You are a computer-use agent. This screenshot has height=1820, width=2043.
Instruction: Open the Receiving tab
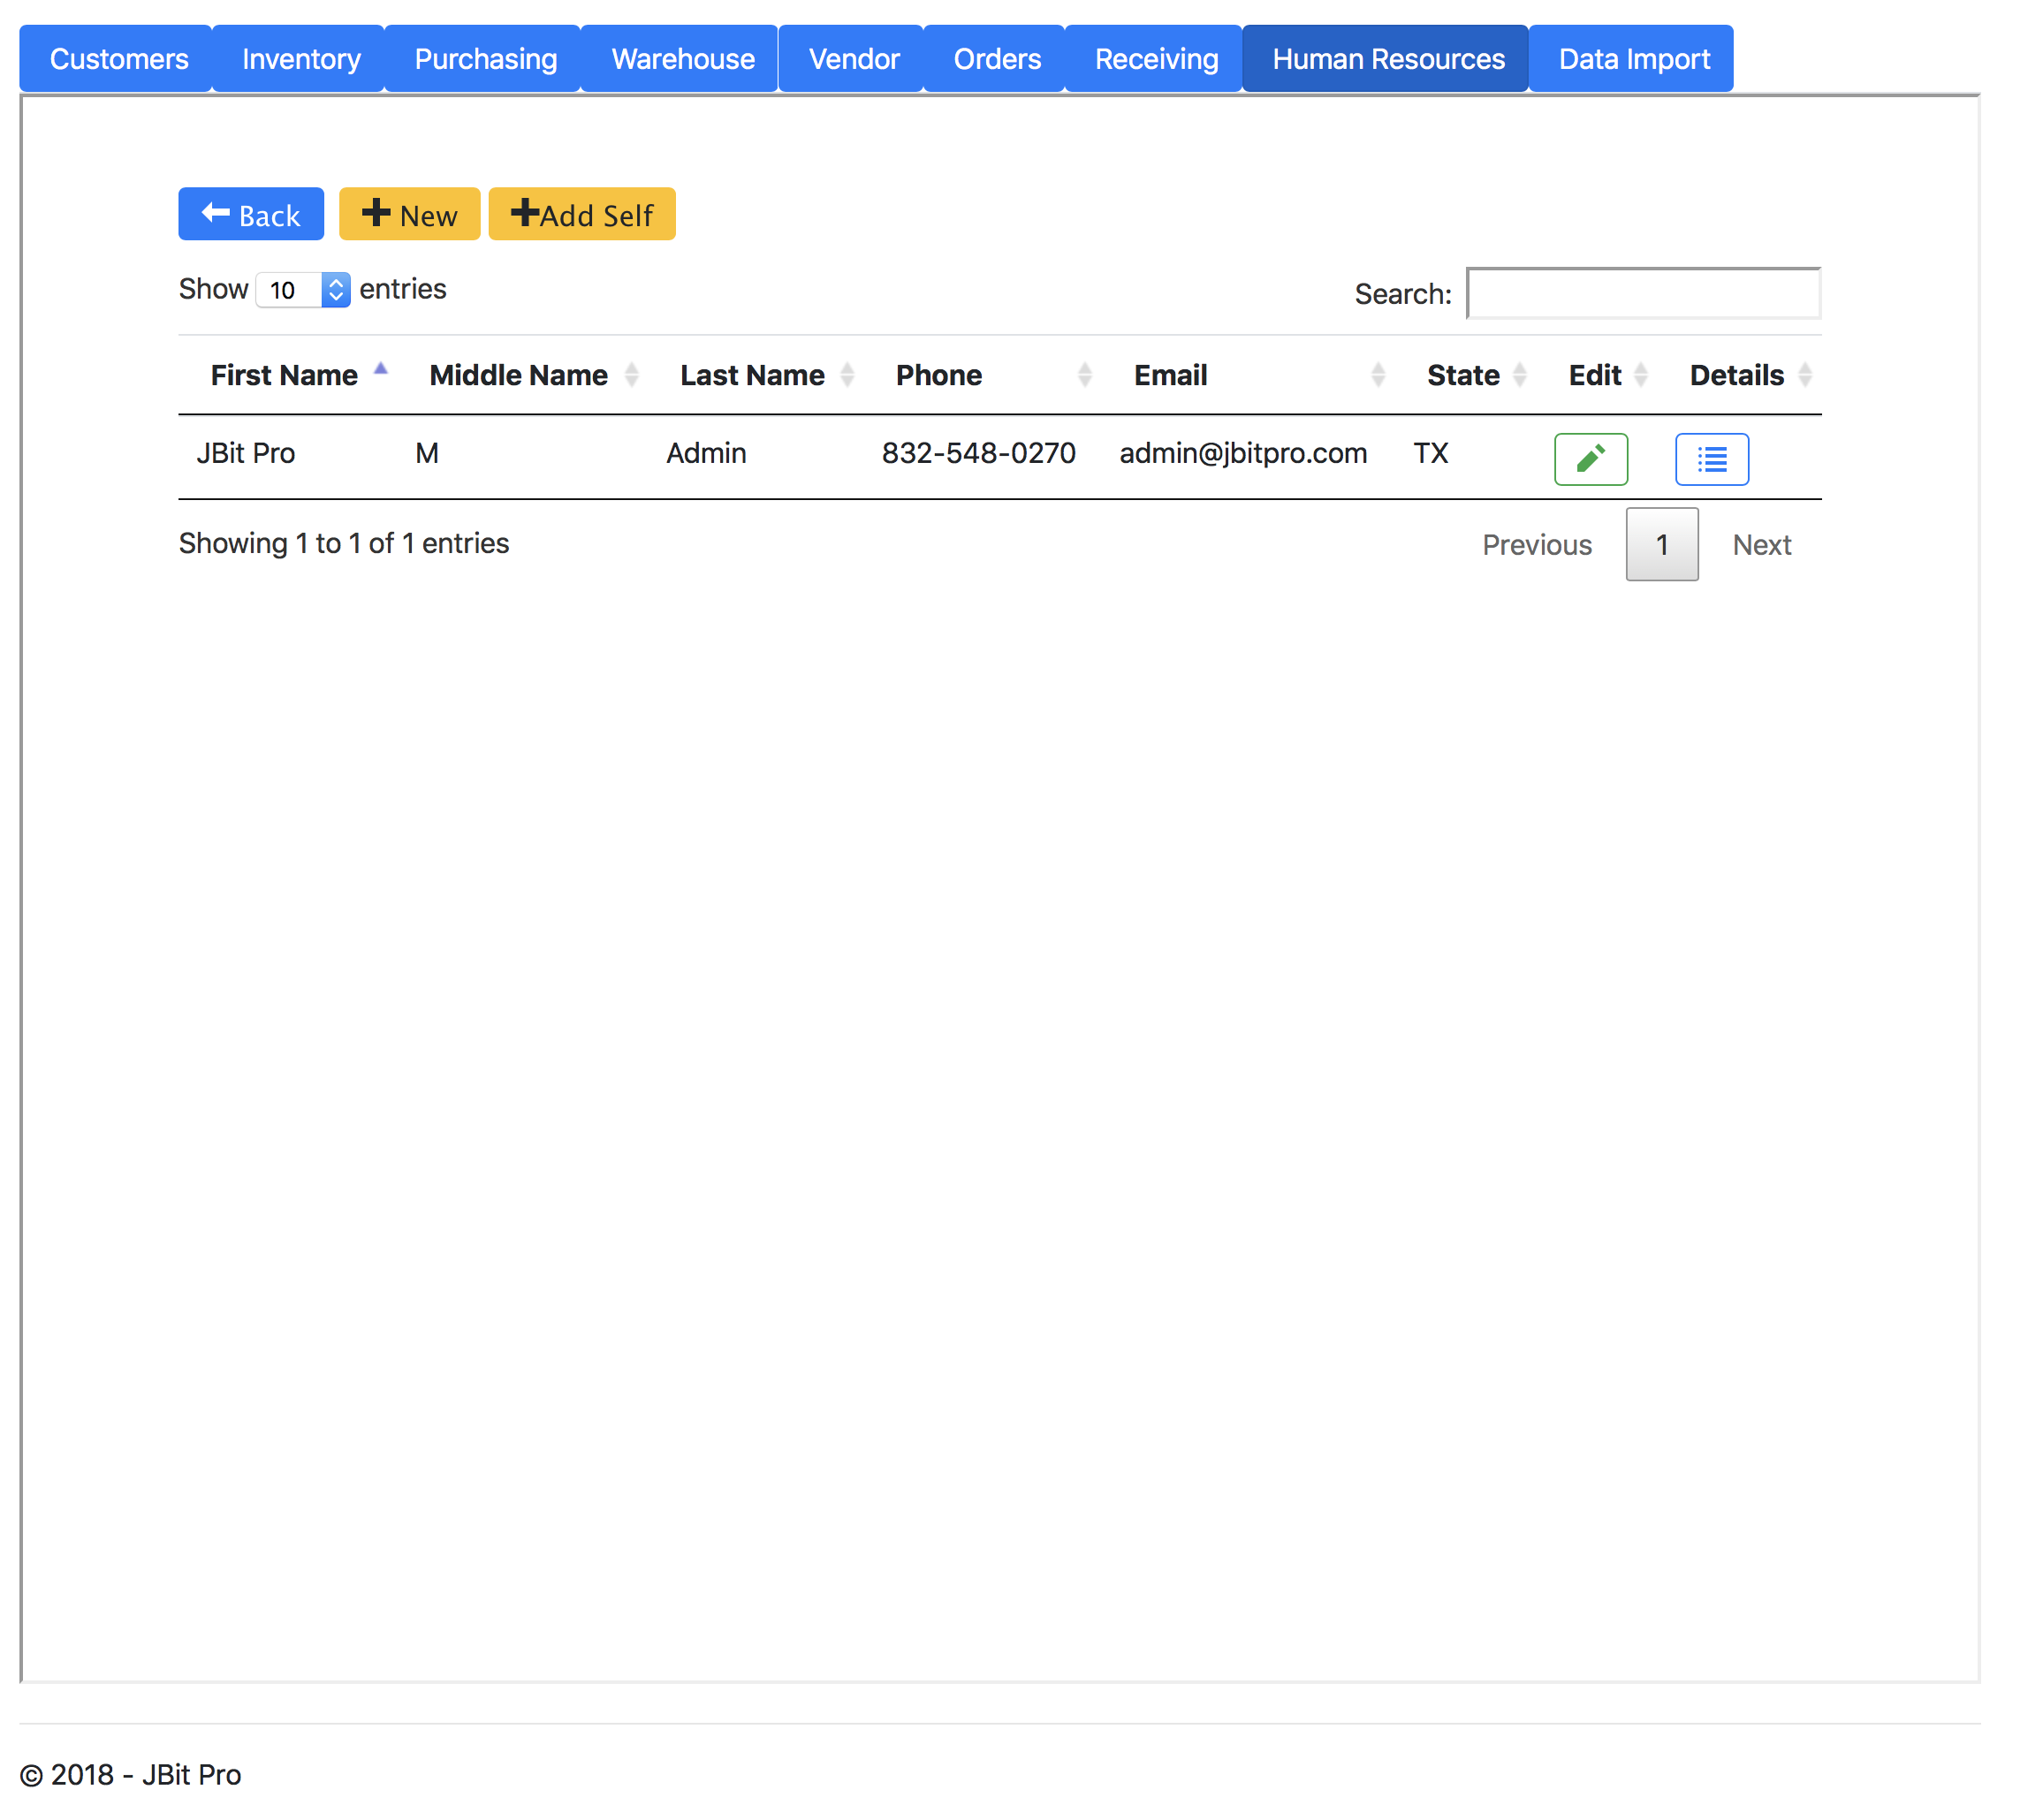coord(1156,59)
